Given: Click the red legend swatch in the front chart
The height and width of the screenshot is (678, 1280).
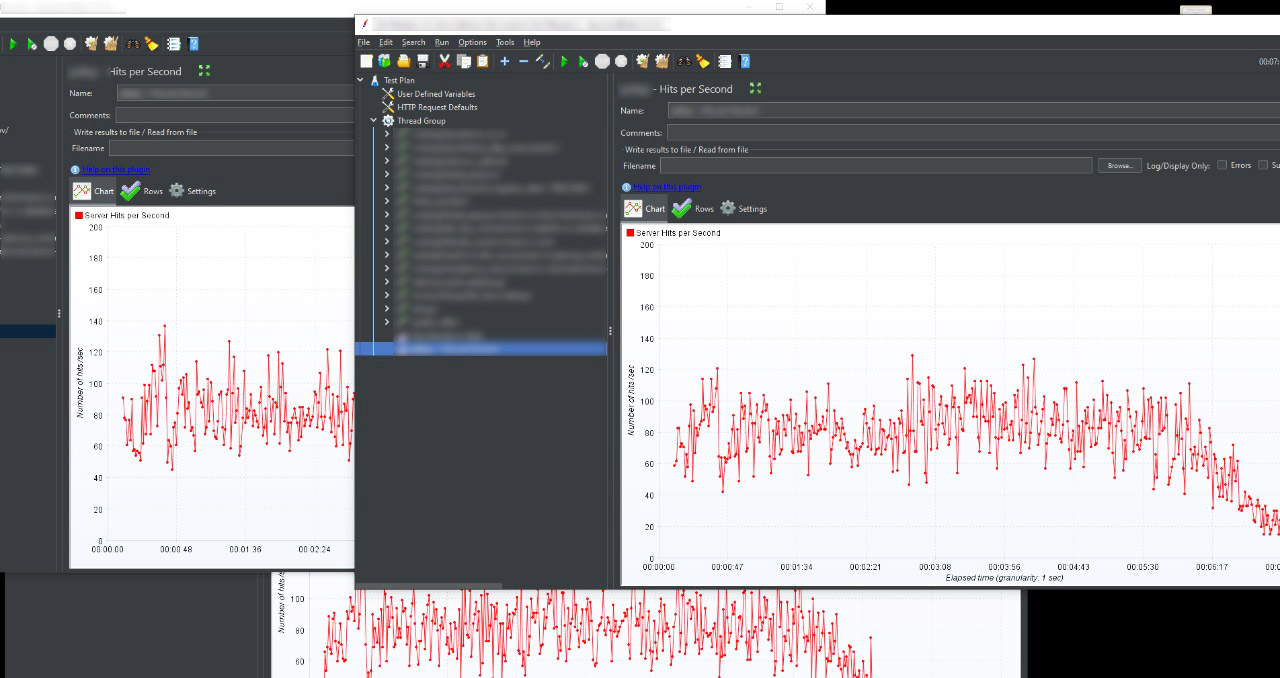Looking at the screenshot, I should pos(630,233).
